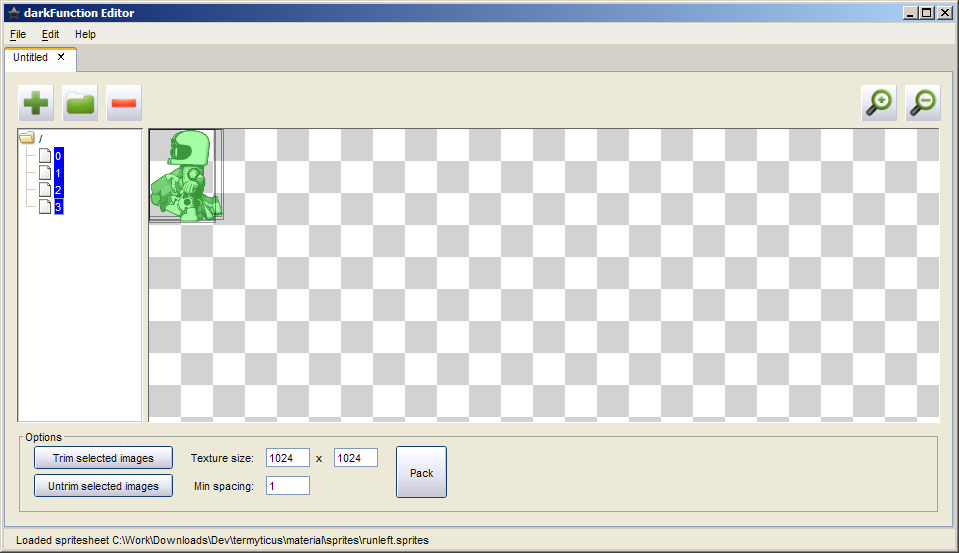959x553 pixels.
Task: Focus the Min spacing field
Action: [288, 486]
